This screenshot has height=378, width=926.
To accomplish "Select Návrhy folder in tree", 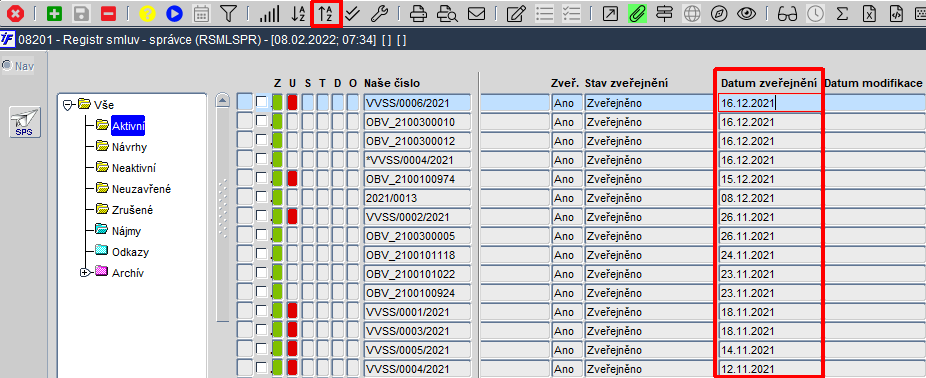I will tap(129, 147).
